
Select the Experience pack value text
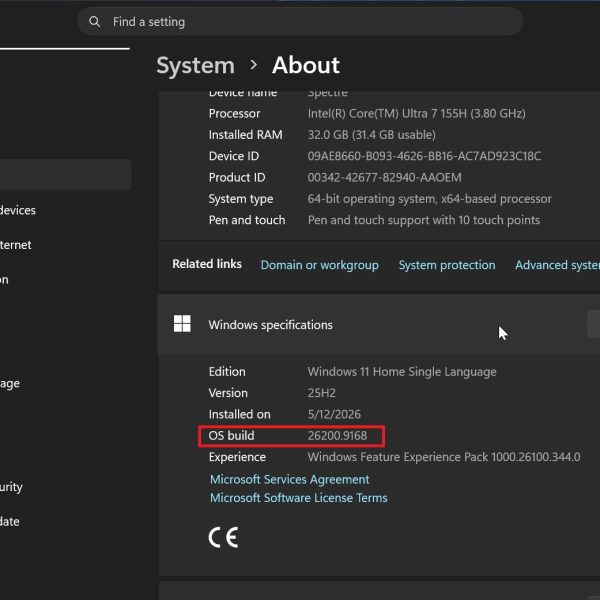tap(444, 457)
